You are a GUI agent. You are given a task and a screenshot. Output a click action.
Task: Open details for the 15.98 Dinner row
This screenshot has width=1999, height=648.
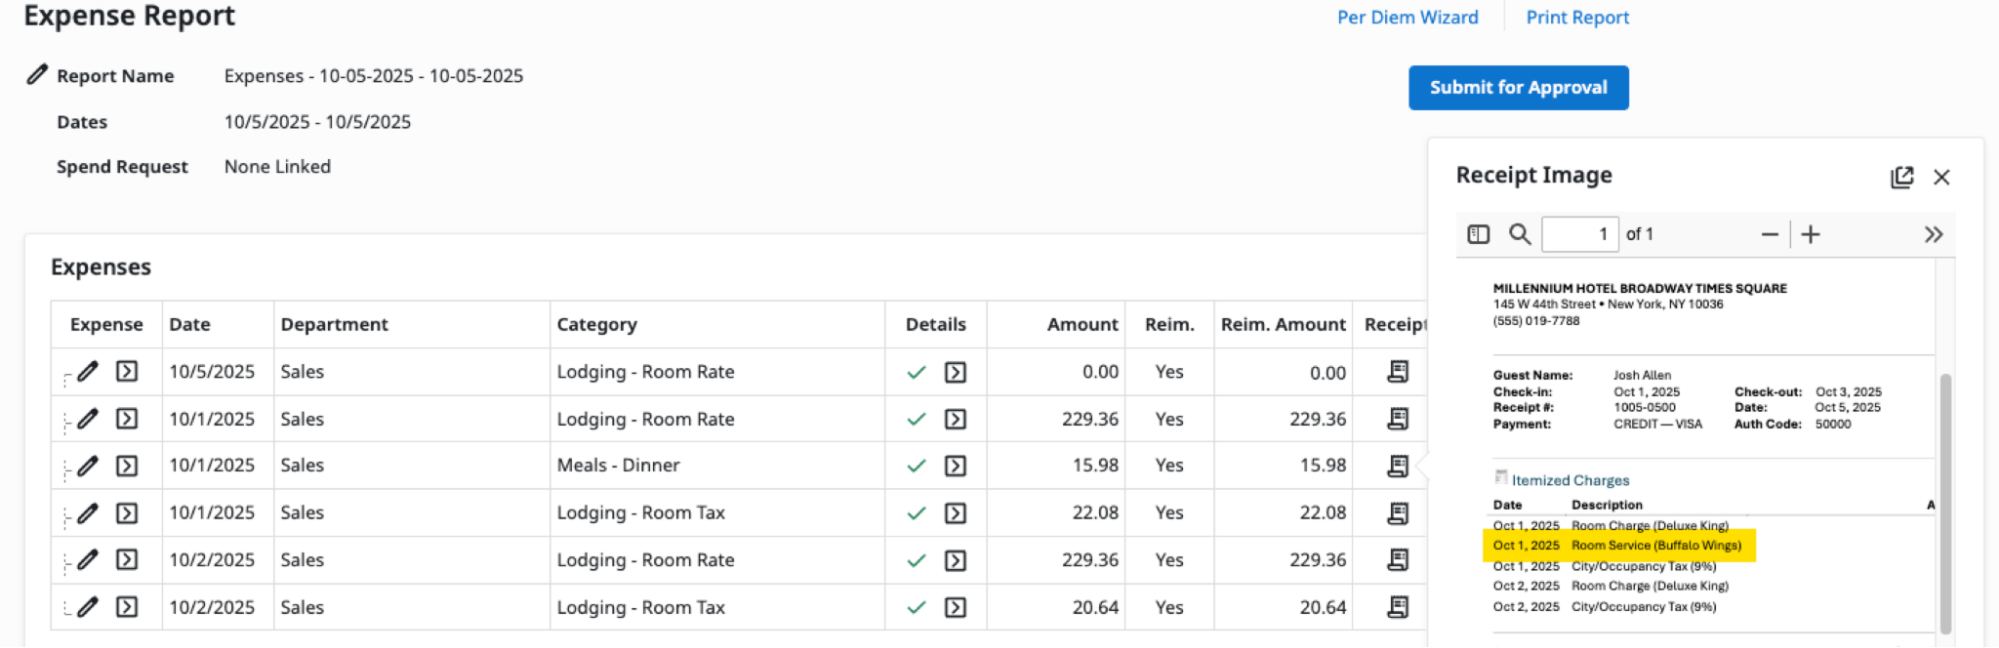tap(955, 466)
